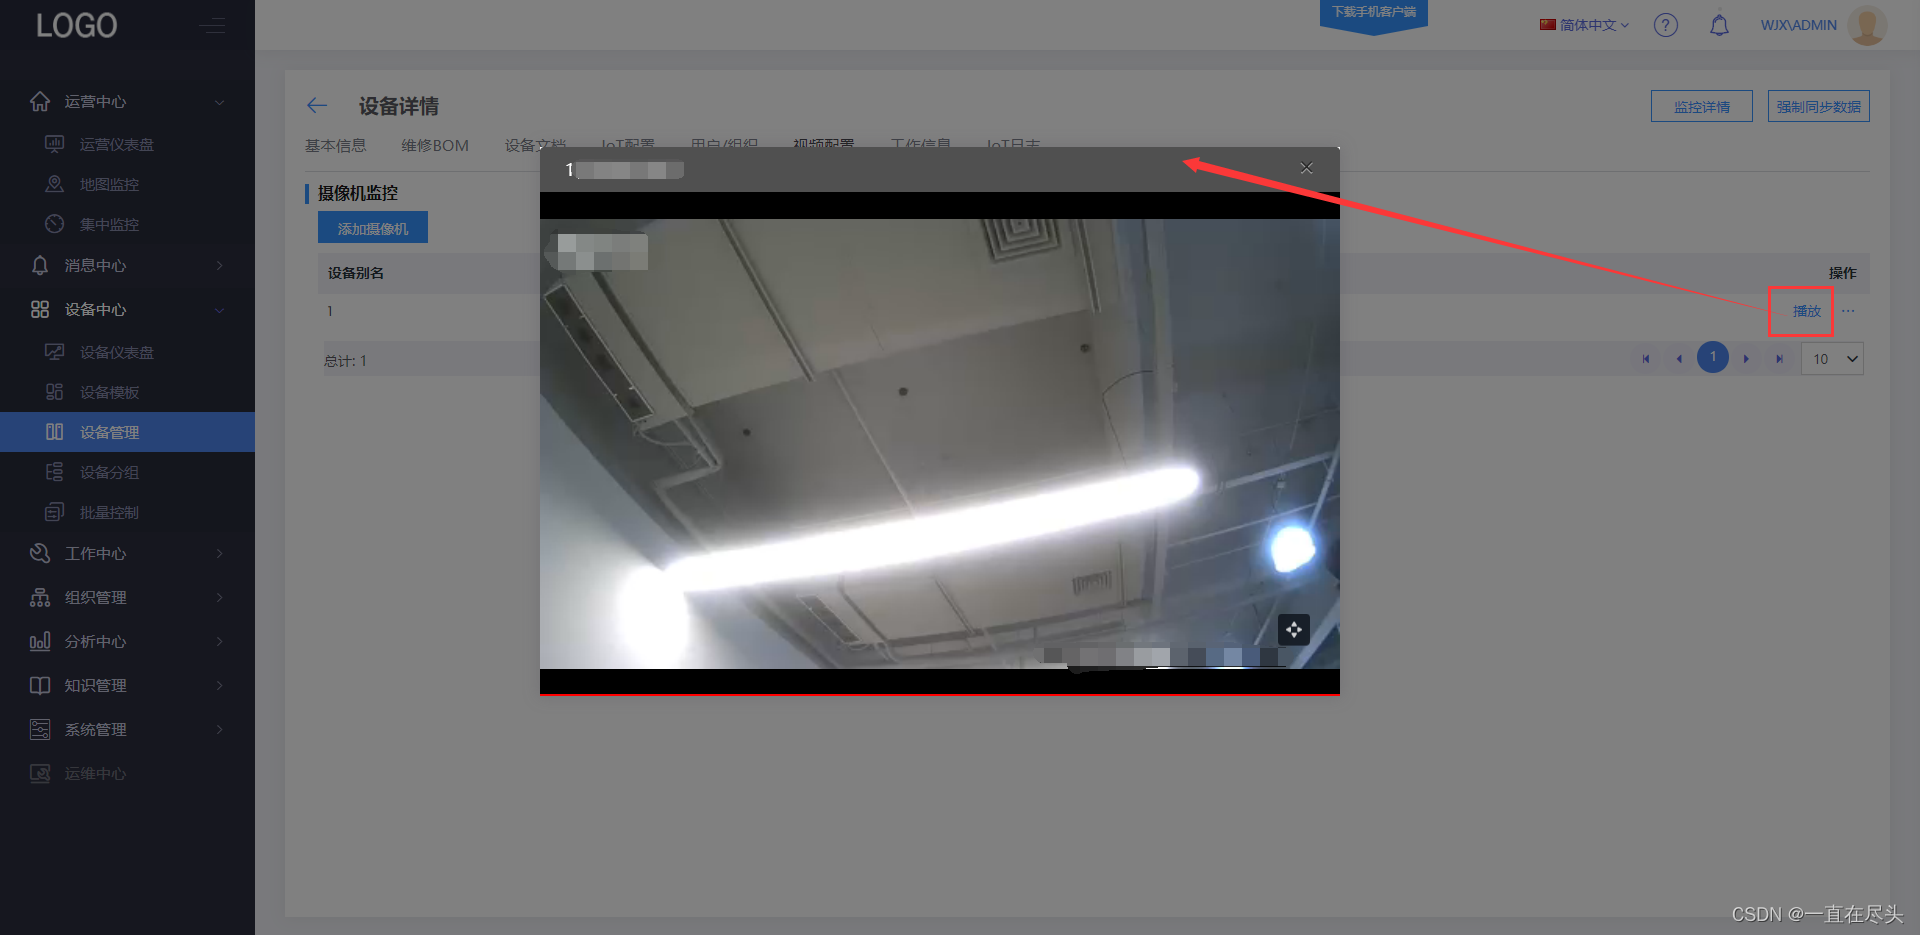This screenshot has width=1920, height=935.
Task: Go back with the left arrow icon
Action: (317, 105)
